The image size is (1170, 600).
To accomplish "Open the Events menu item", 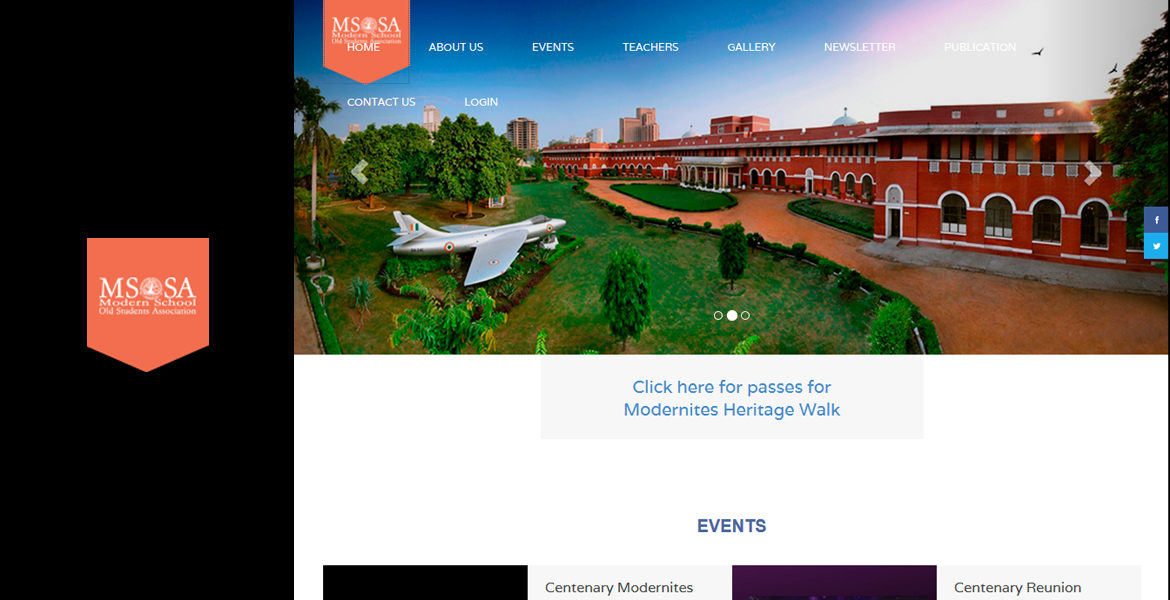I will point(553,47).
